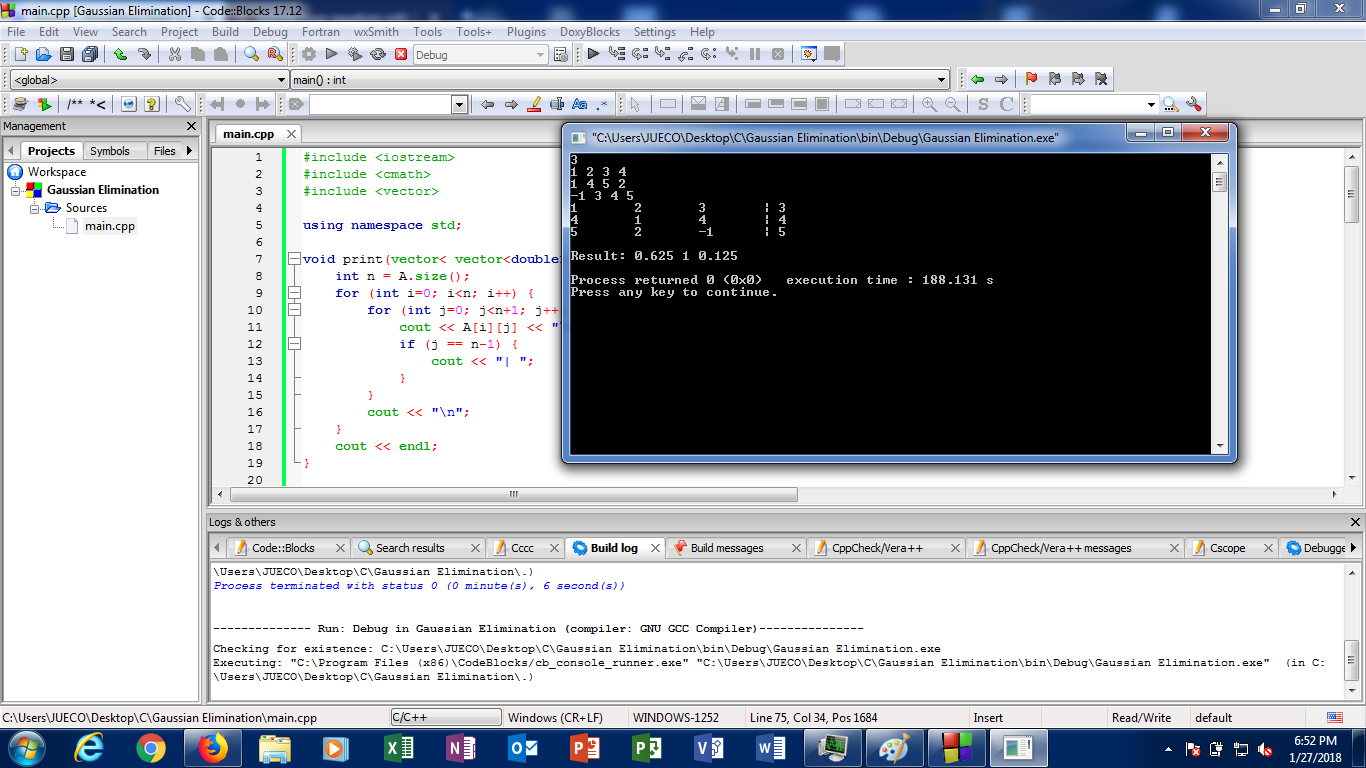
Task: Open the Build menu
Action: coord(225,32)
